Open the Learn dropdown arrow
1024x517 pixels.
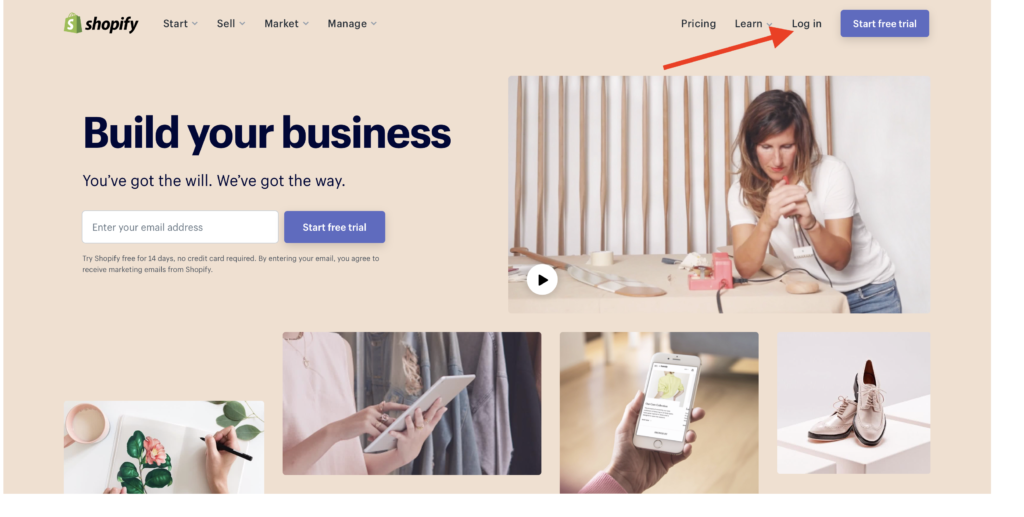pos(769,24)
